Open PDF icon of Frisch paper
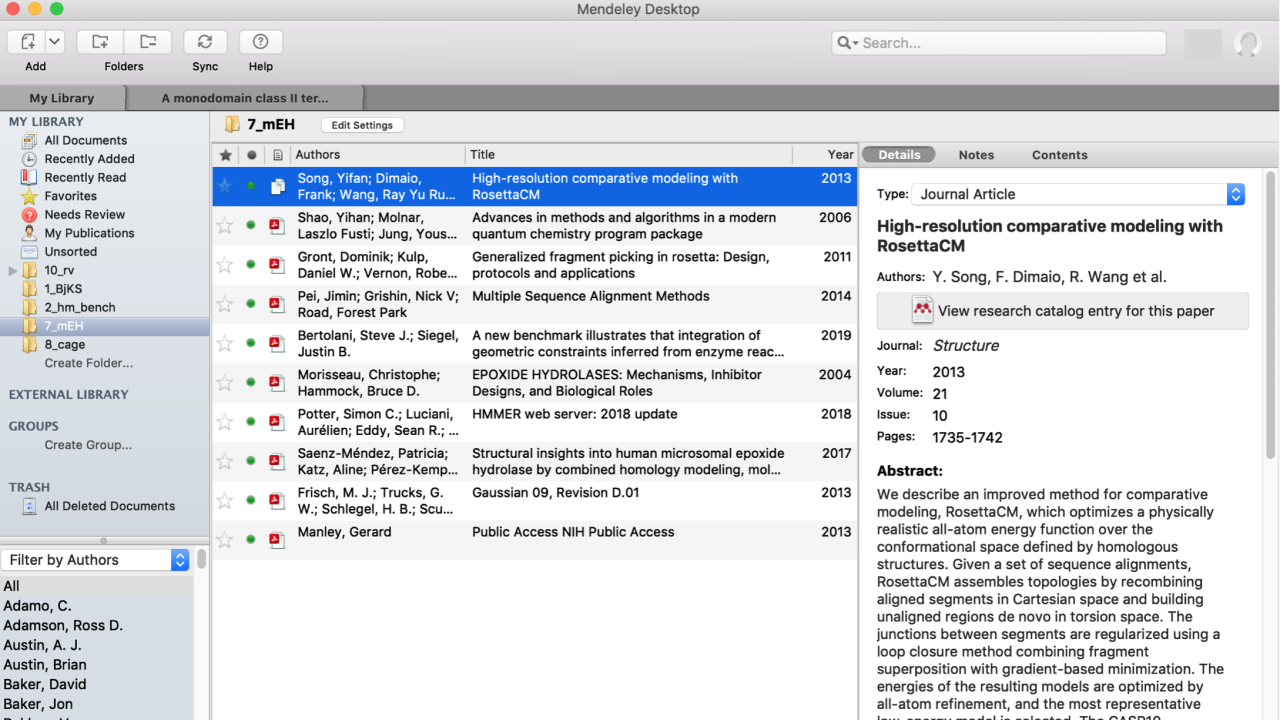1280x720 pixels. point(277,501)
